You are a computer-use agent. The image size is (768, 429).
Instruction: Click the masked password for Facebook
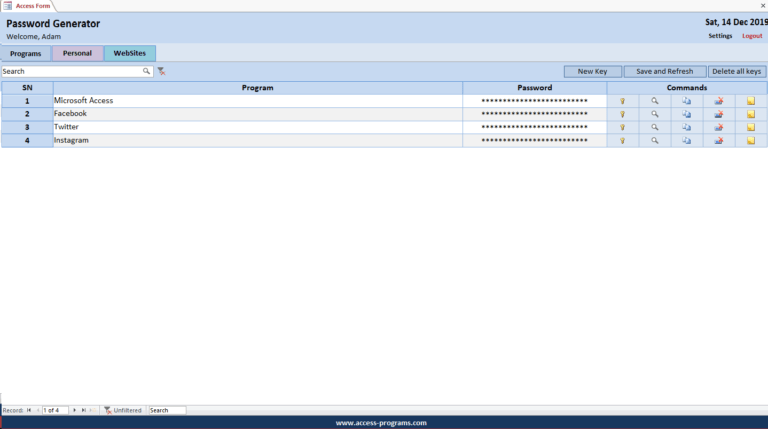(534, 114)
